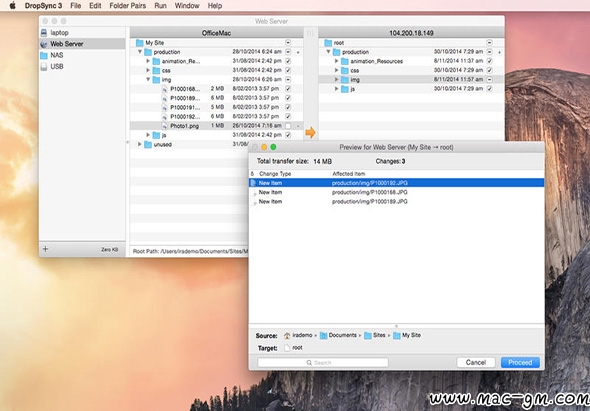Viewport: 590px width, 411px height.
Task: Expand the left animation_Re... folder
Action: tap(148, 61)
